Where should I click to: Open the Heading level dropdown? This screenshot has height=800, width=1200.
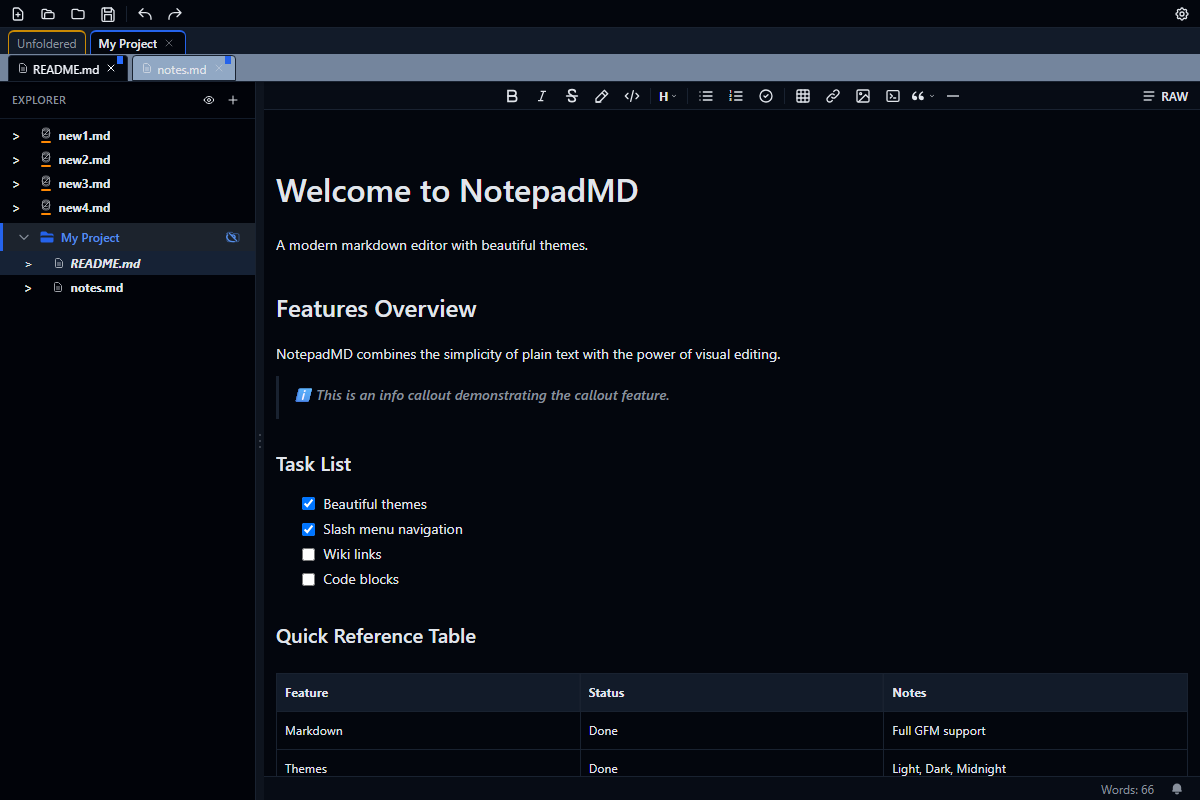click(666, 95)
